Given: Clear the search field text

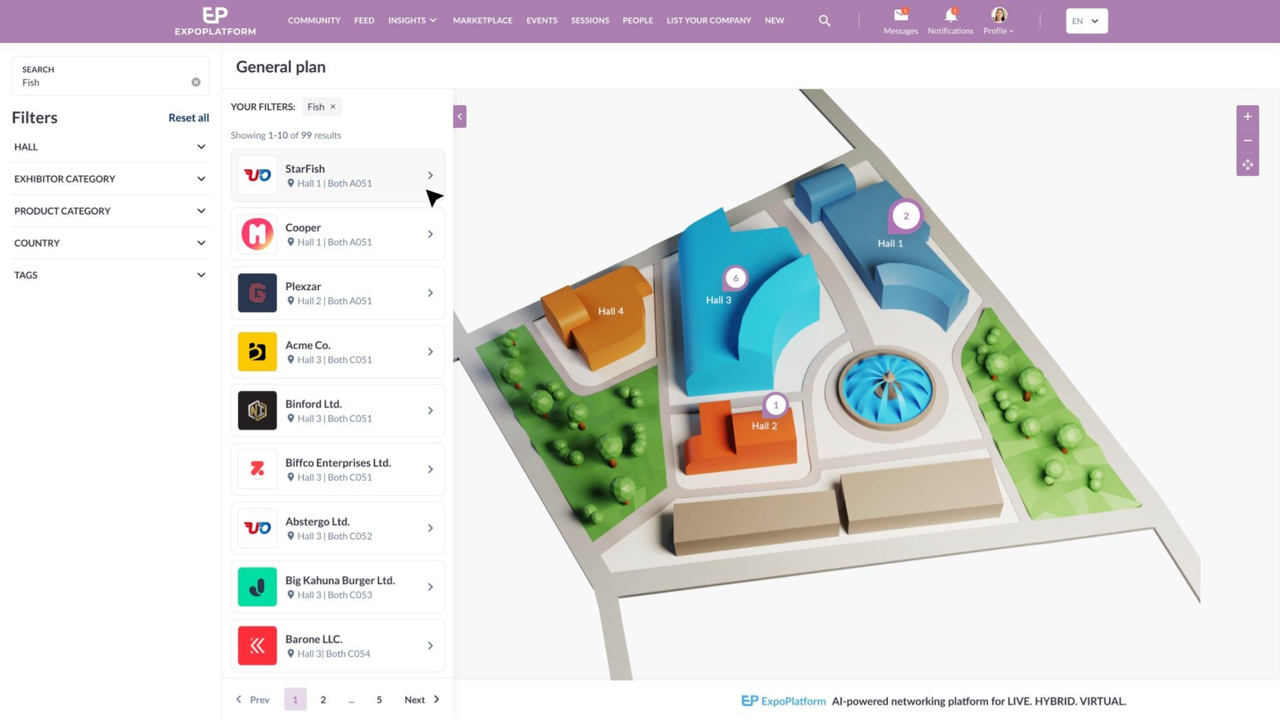Looking at the screenshot, I should click(x=196, y=83).
